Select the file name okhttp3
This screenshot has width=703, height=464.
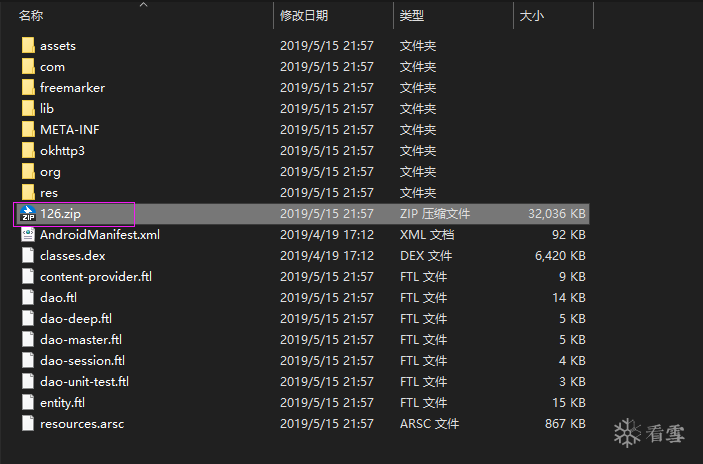pos(62,151)
